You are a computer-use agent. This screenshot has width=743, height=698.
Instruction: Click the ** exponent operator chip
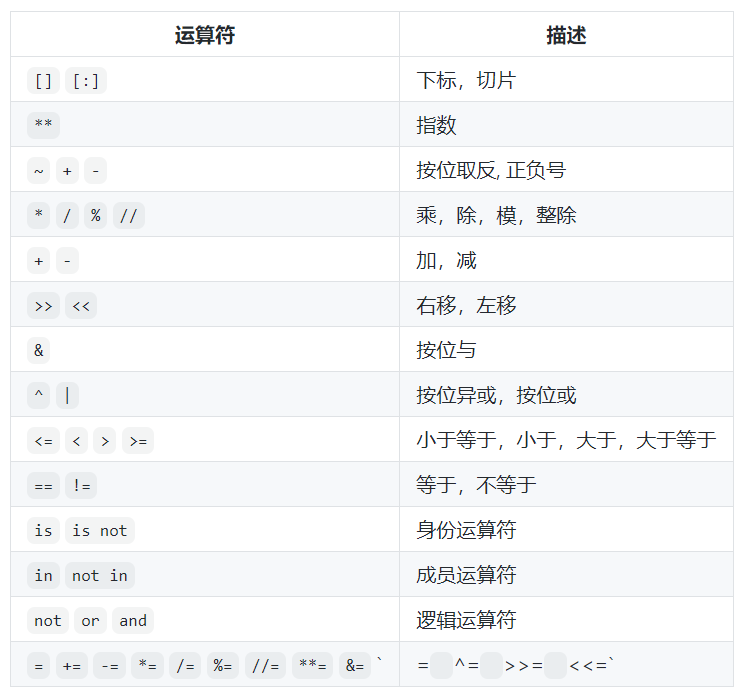[43, 126]
